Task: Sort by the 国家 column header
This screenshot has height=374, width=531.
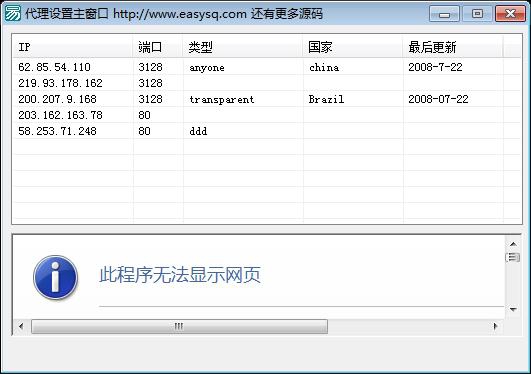Action: [353, 46]
